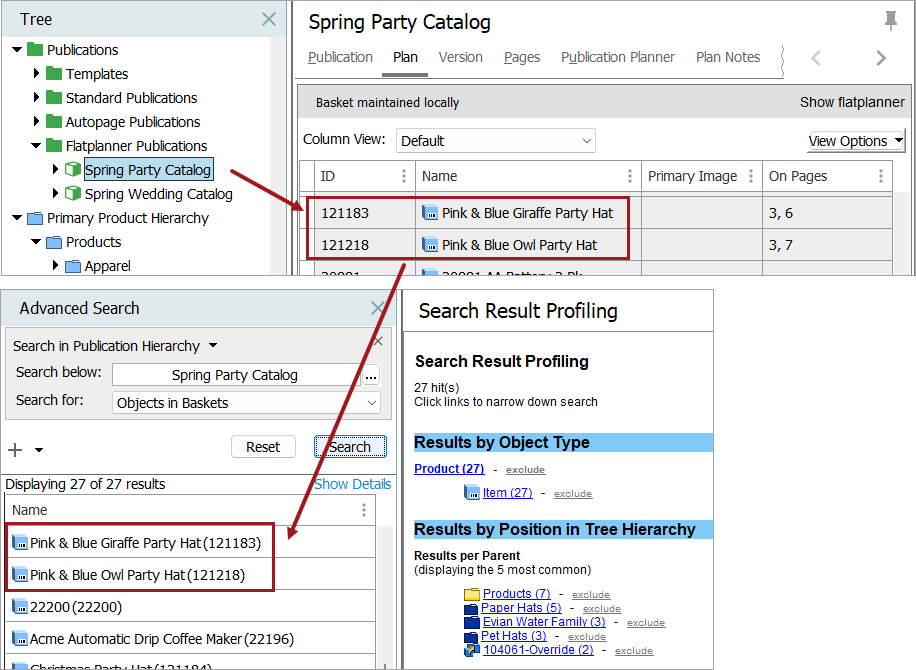Open the Column View Default dropdown
The height and width of the screenshot is (670, 916).
(x=495, y=141)
